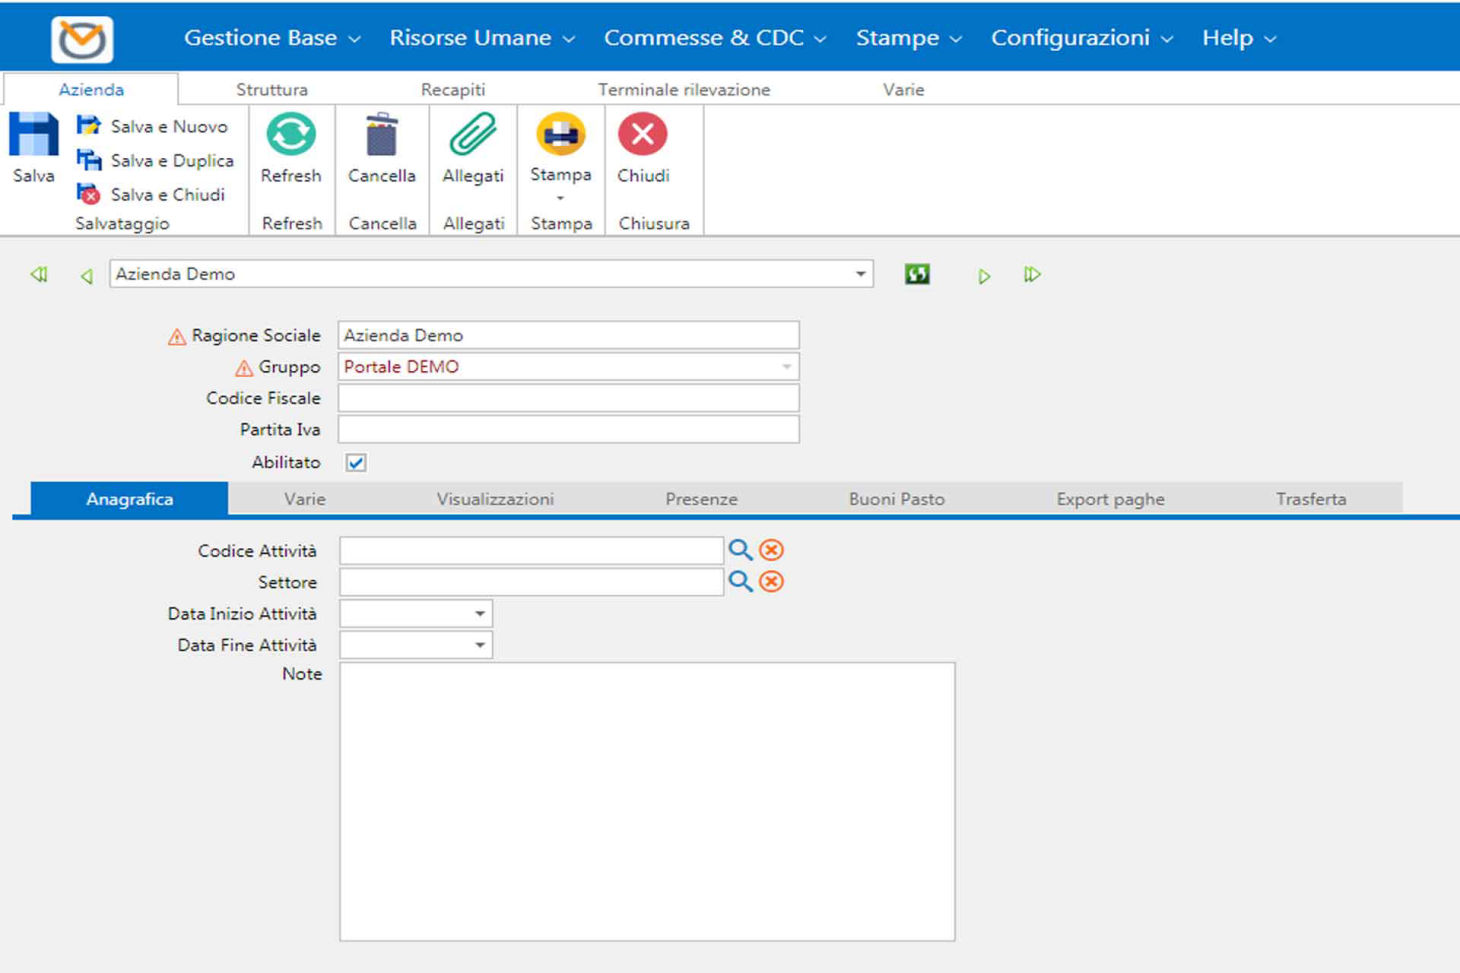The height and width of the screenshot is (973, 1460).
Task: Go to next record arrow
Action: point(984,276)
